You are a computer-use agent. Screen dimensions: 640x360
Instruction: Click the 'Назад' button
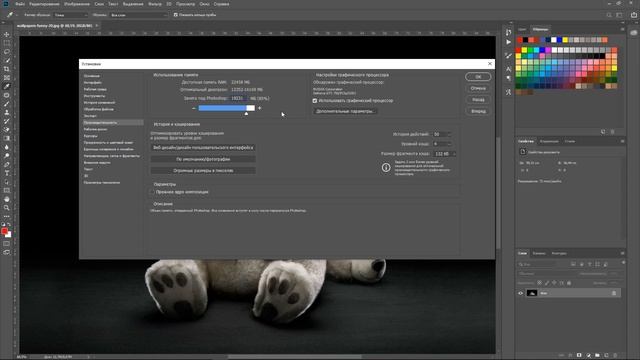click(478, 100)
